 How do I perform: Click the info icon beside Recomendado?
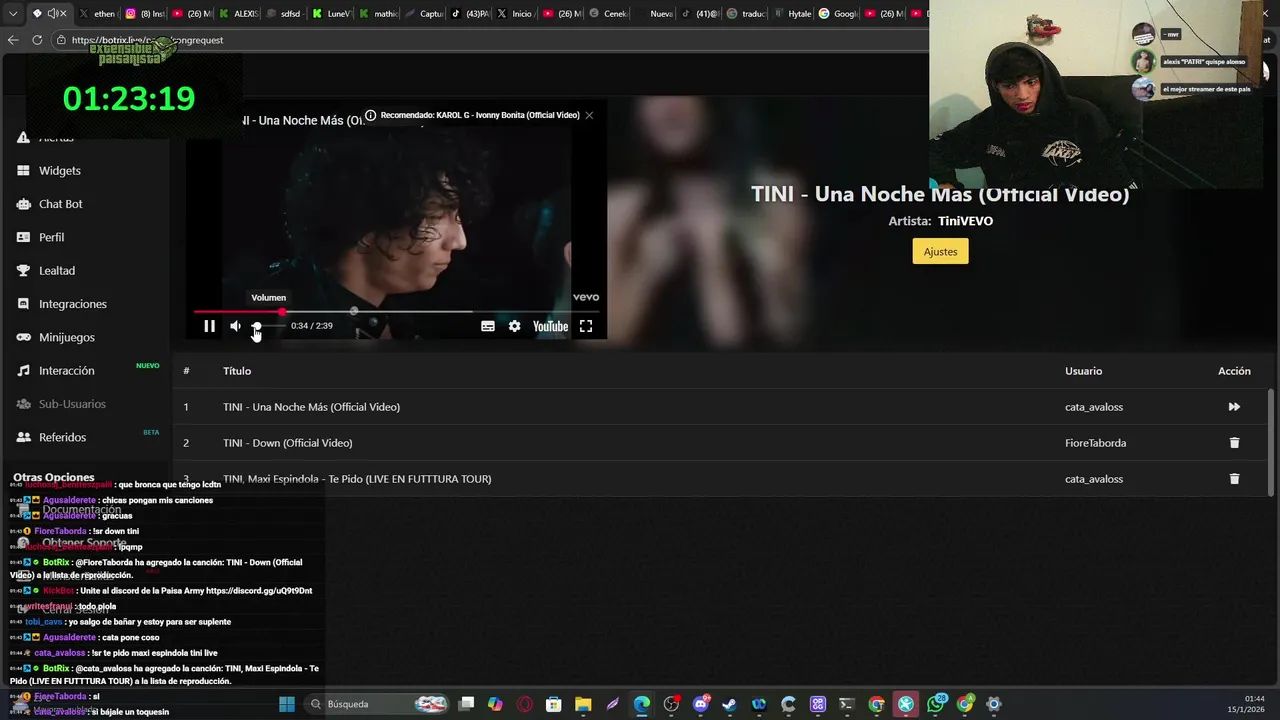point(370,115)
